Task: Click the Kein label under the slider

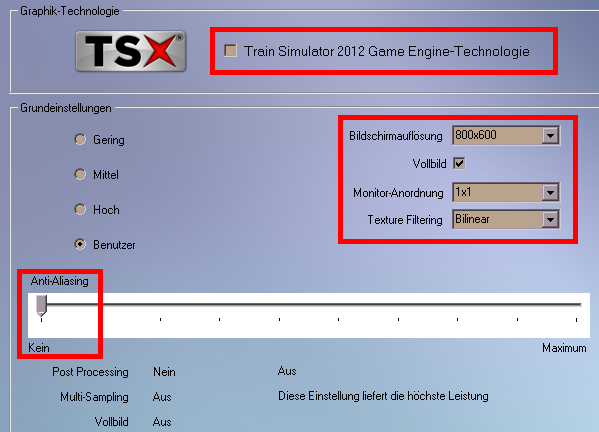Action: coord(39,348)
